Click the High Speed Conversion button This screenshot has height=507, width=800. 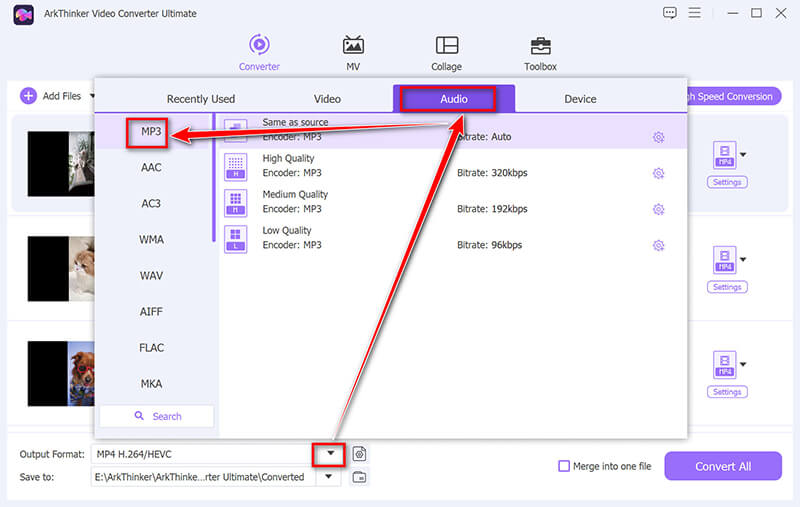pos(734,96)
